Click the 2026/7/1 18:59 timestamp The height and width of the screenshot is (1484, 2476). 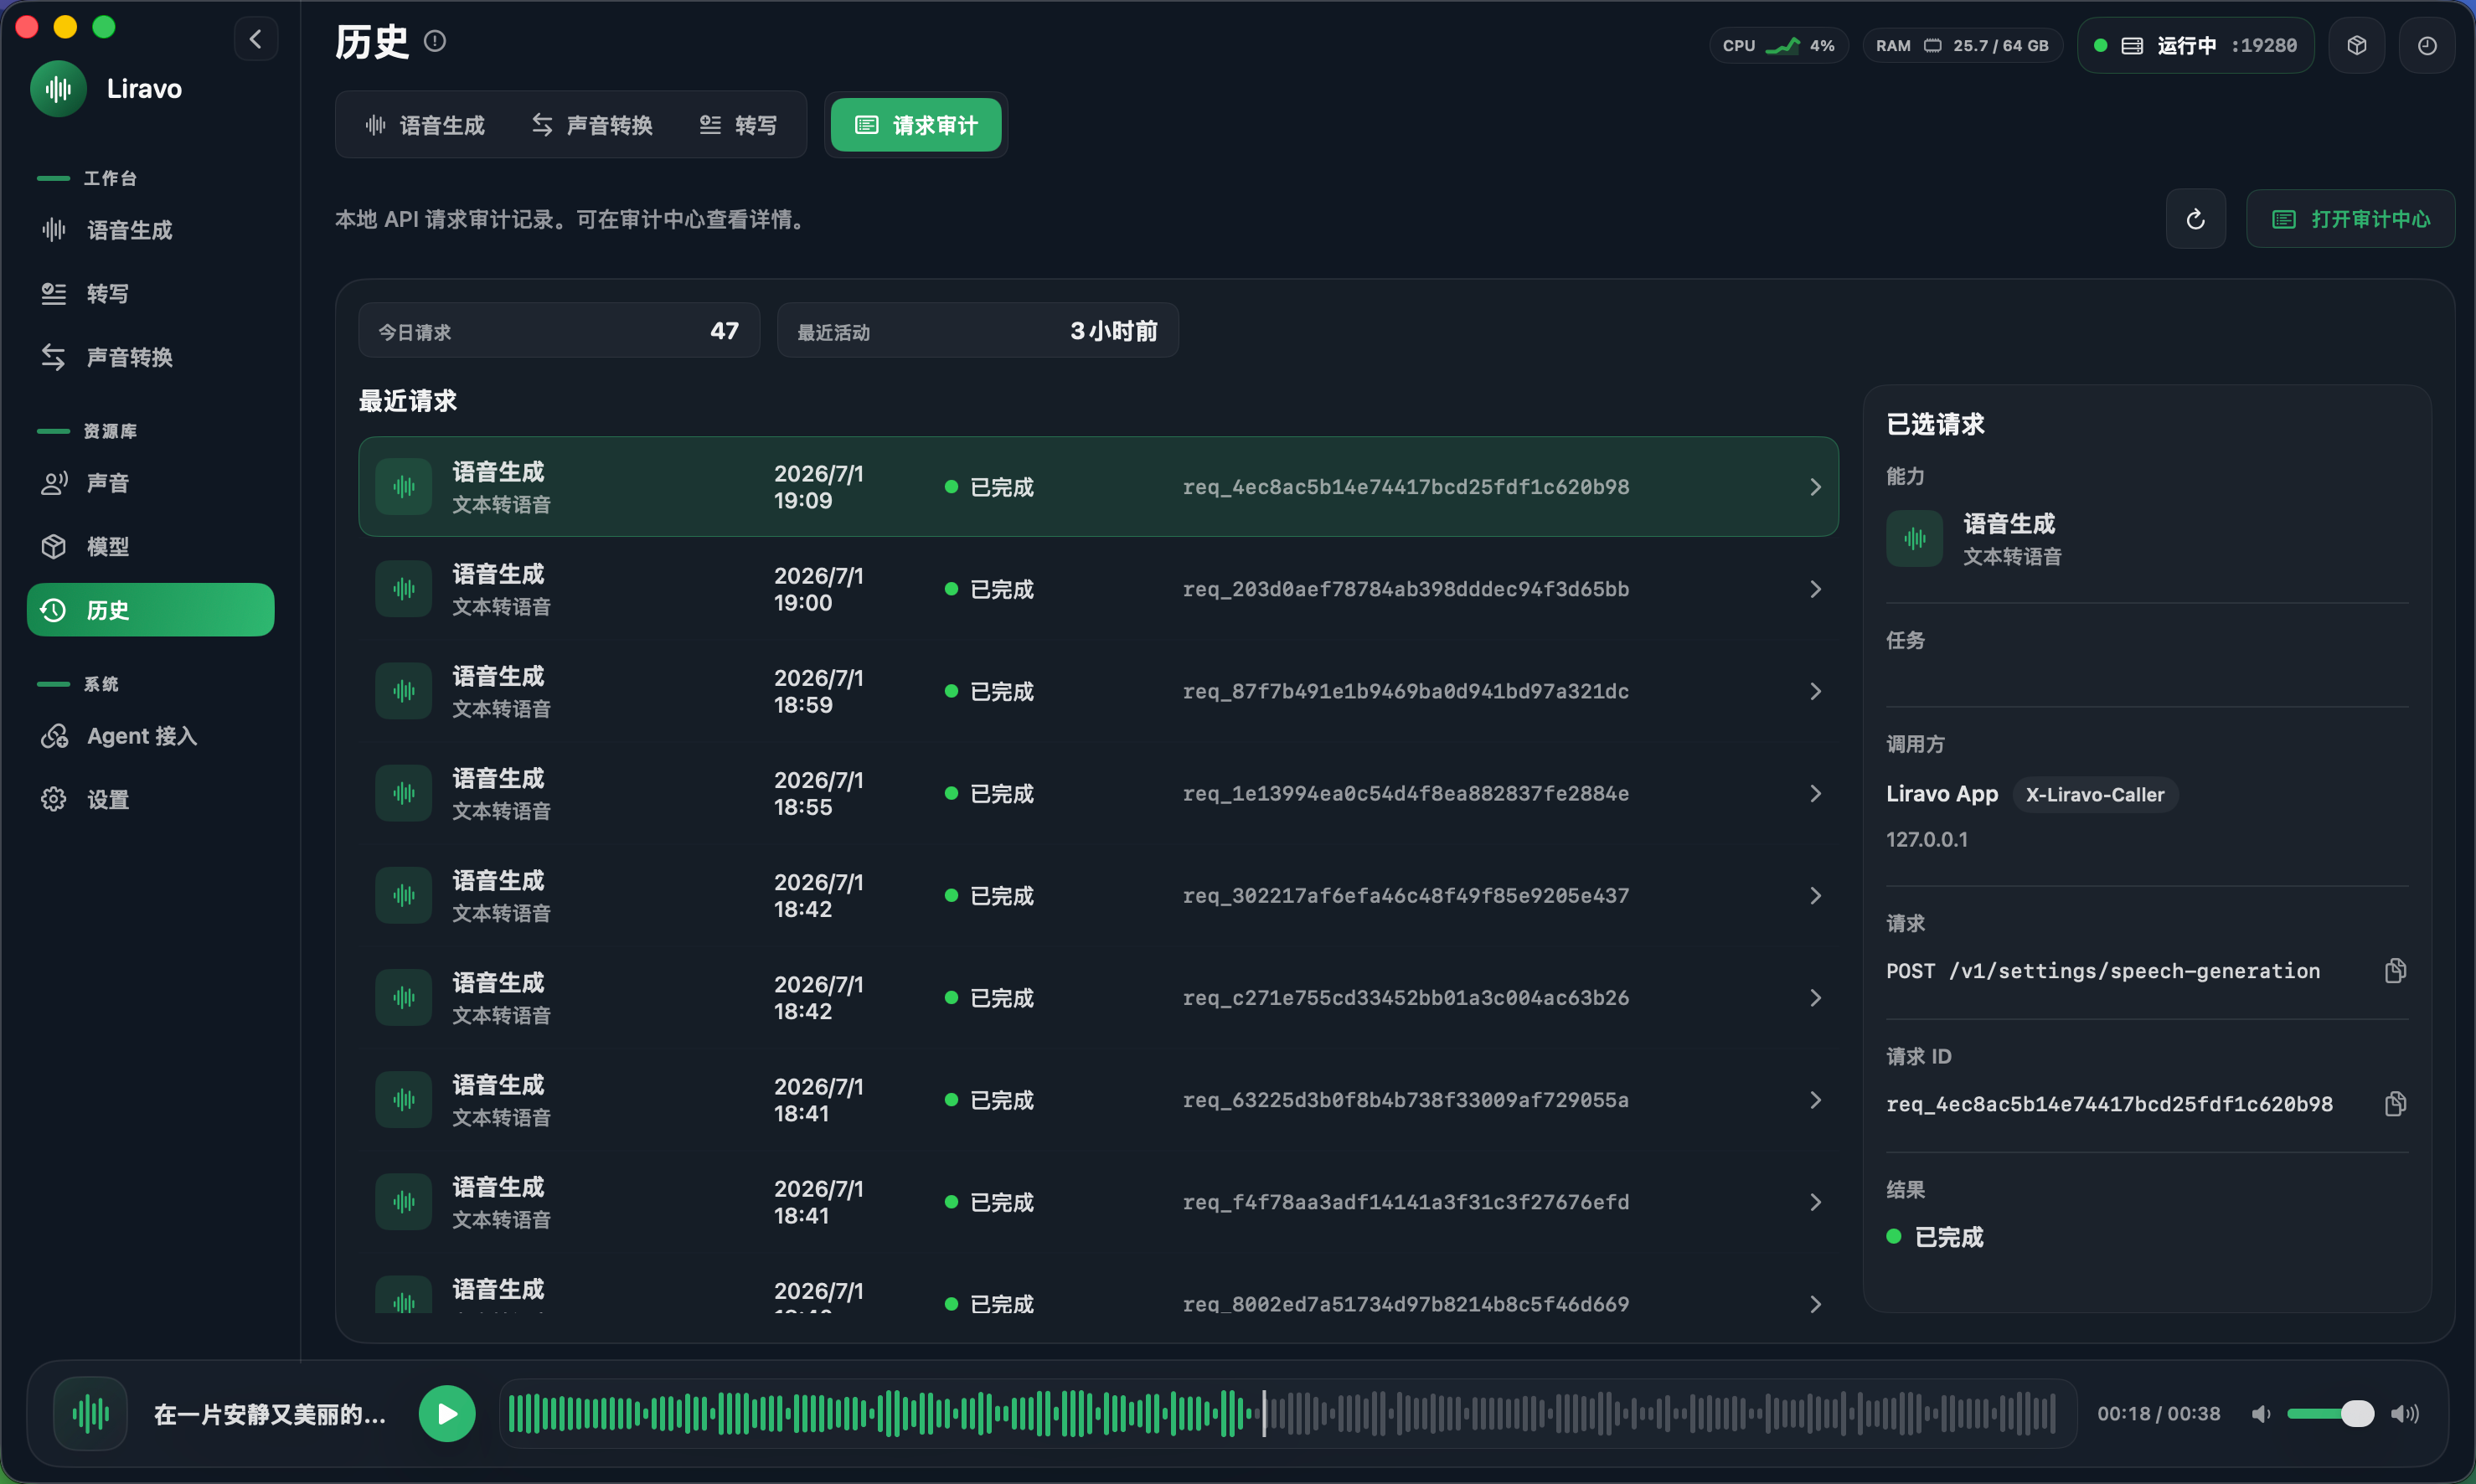click(x=818, y=691)
